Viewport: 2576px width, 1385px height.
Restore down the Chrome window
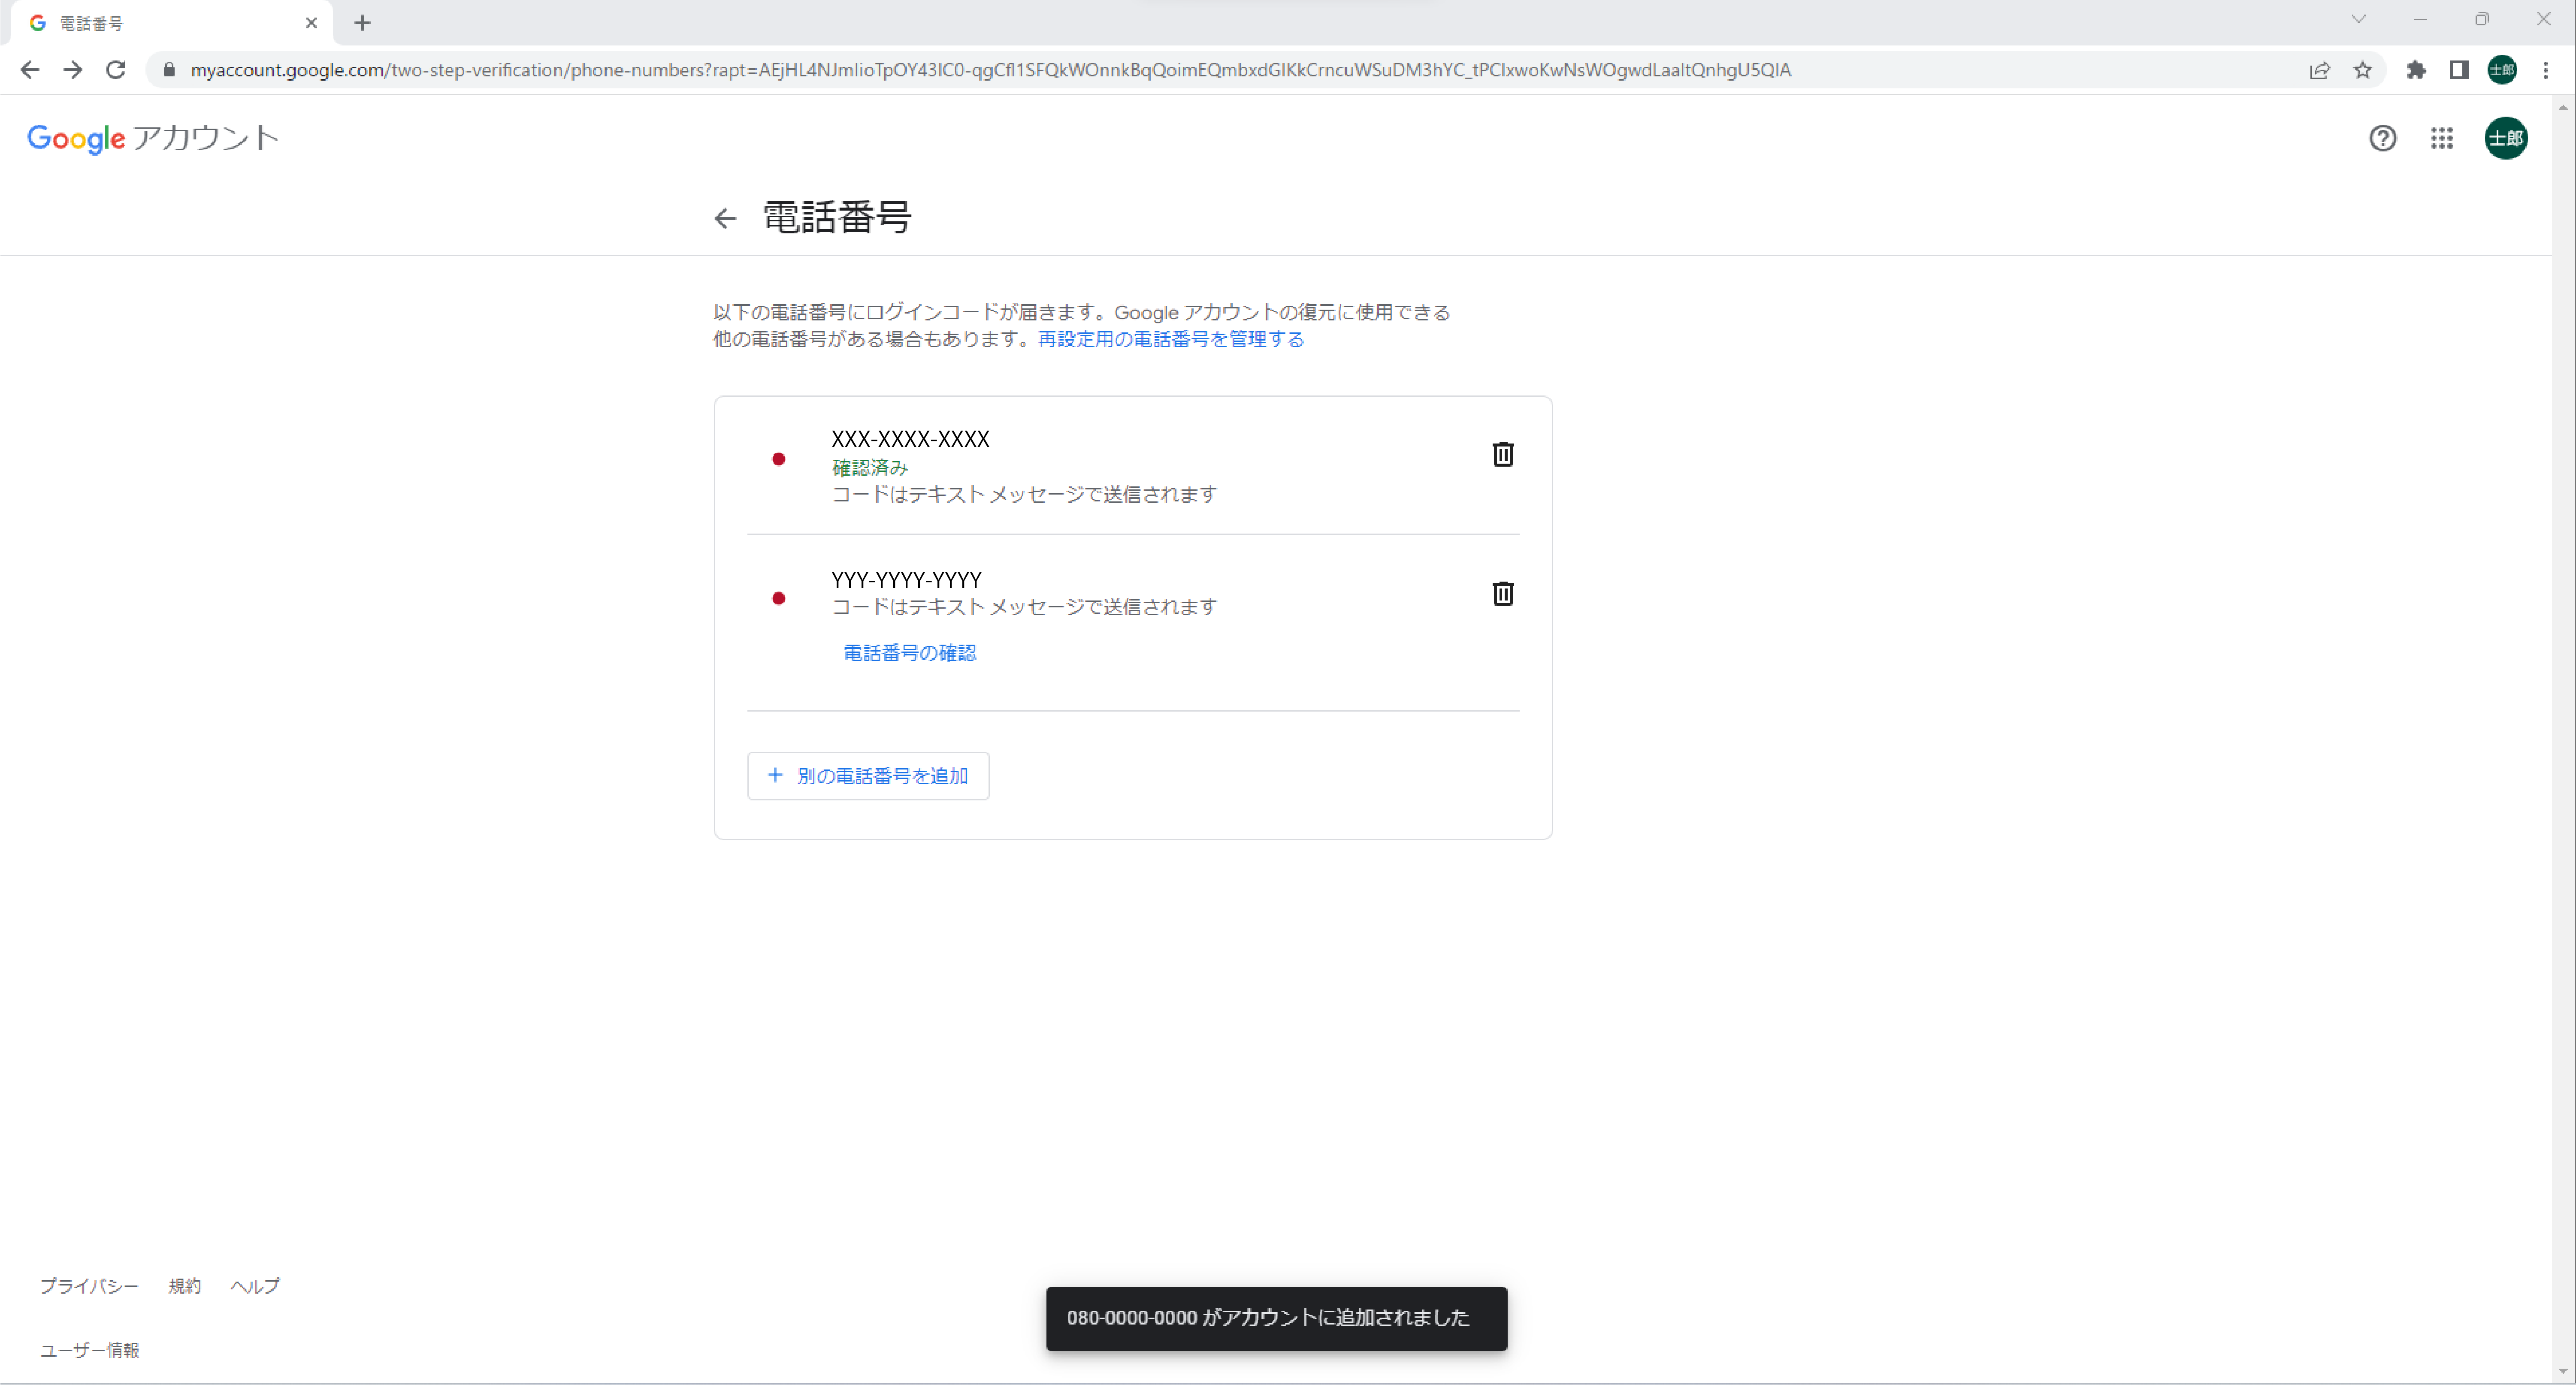2481,19
